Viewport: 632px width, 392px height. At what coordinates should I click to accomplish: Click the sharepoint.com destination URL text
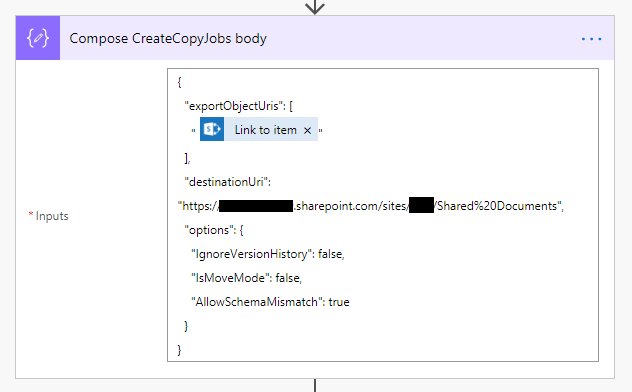371,206
